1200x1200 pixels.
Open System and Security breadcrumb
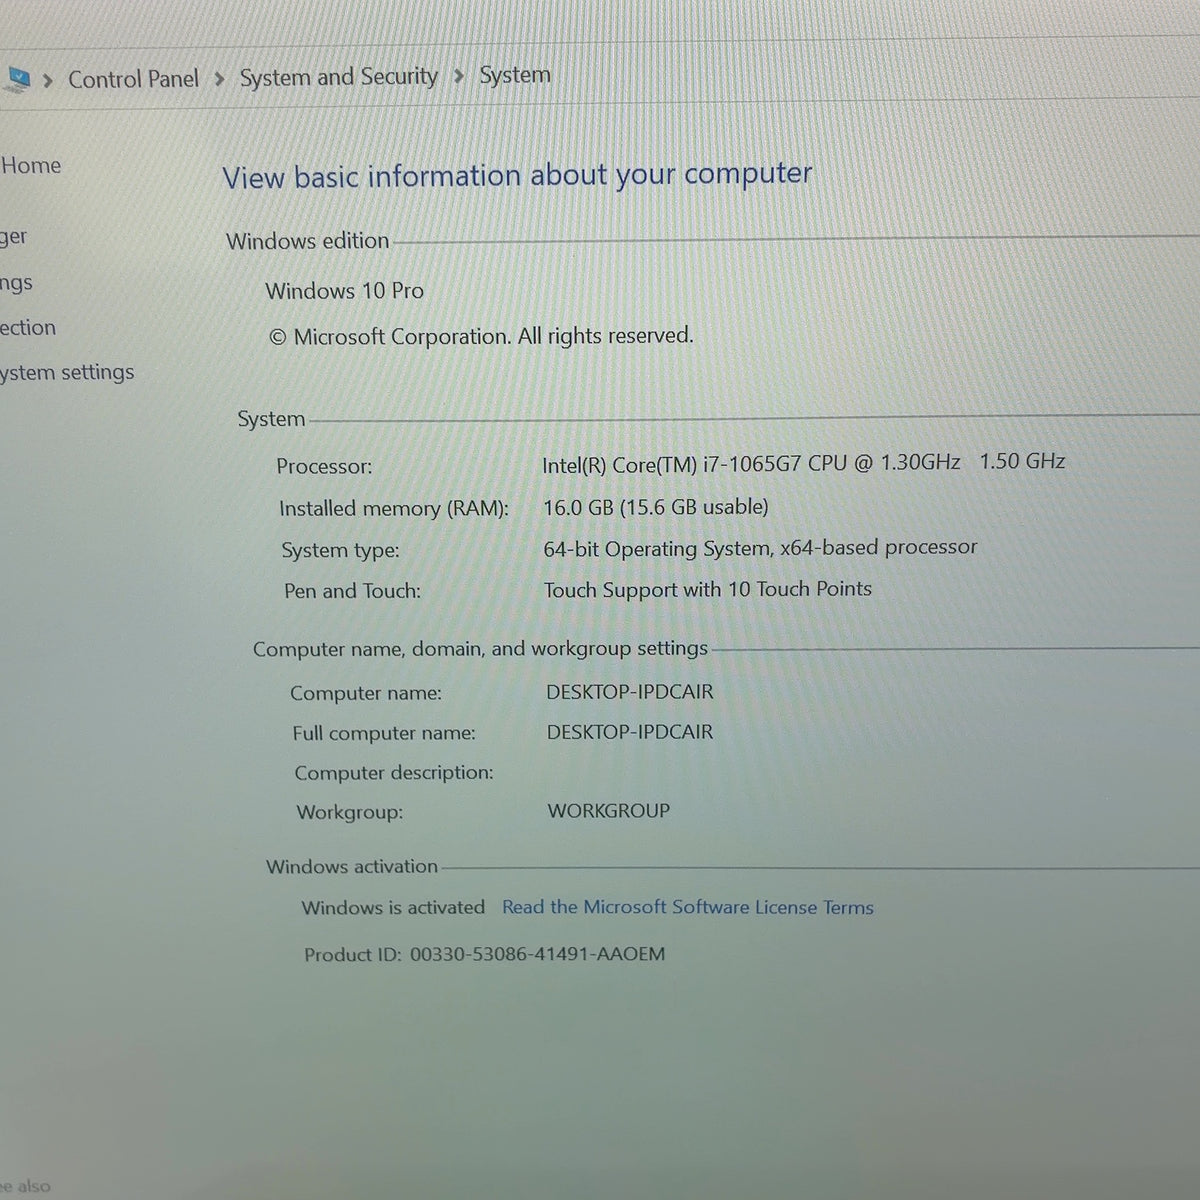coord(339,77)
